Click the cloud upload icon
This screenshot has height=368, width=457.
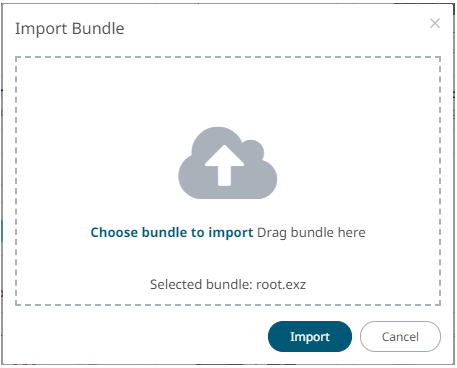click(x=228, y=163)
